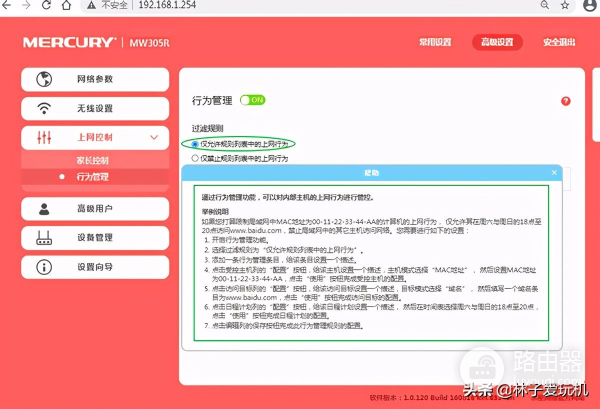Click the globe icon for 网络参数
The image size is (600, 409).
pyautogui.click(x=44, y=79)
